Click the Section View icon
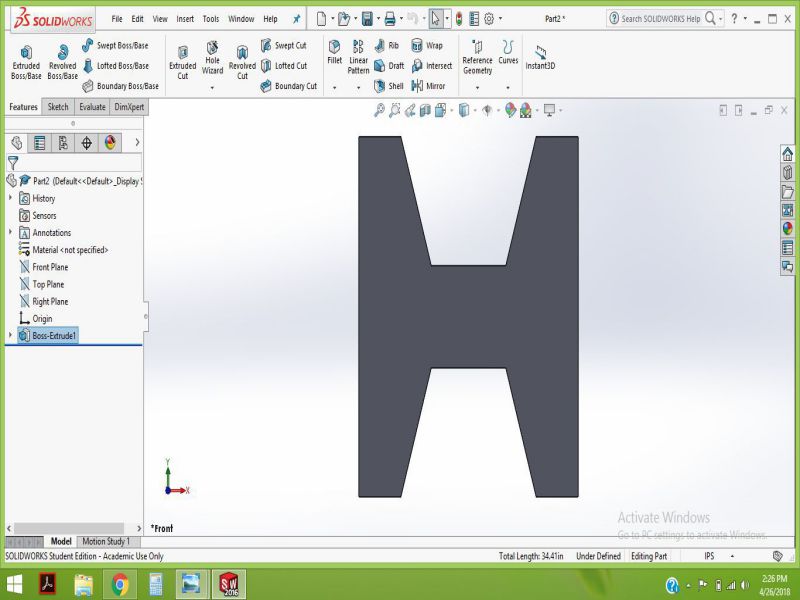800x600 pixels. (425, 110)
